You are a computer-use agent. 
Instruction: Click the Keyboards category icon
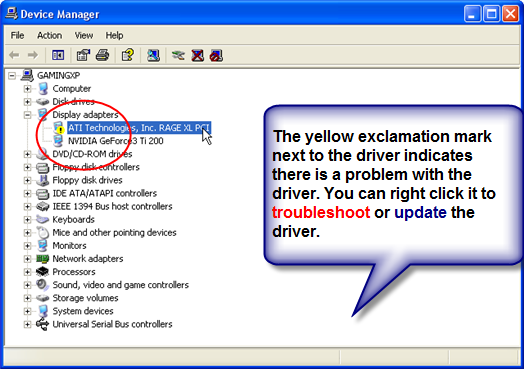coord(42,219)
